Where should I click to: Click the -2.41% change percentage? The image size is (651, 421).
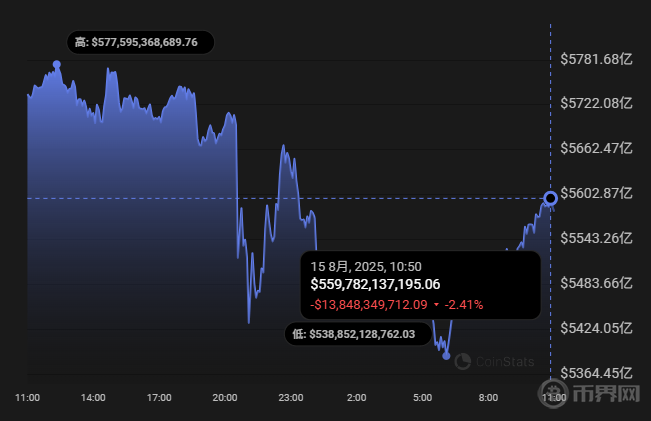pyautogui.click(x=464, y=304)
